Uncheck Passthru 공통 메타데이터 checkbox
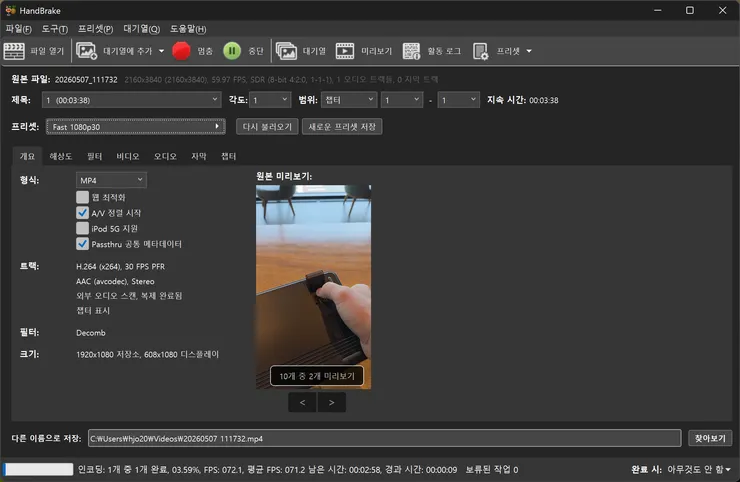This screenshot has width=740, height=482. (x=83, y=244)
